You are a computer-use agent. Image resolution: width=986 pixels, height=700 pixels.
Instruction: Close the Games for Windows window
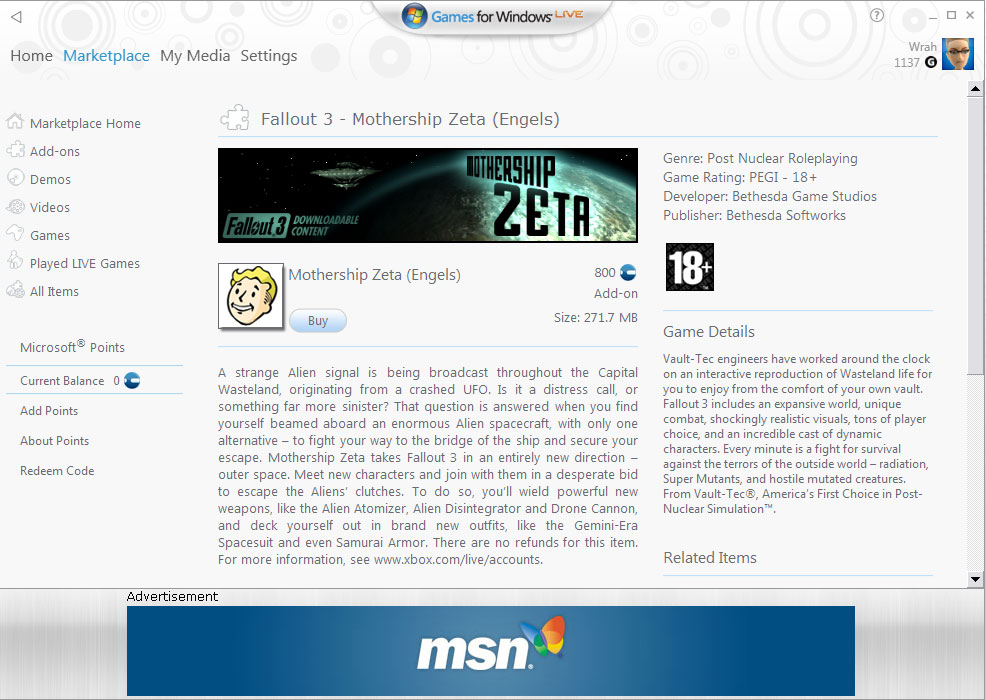click(970, 15)
